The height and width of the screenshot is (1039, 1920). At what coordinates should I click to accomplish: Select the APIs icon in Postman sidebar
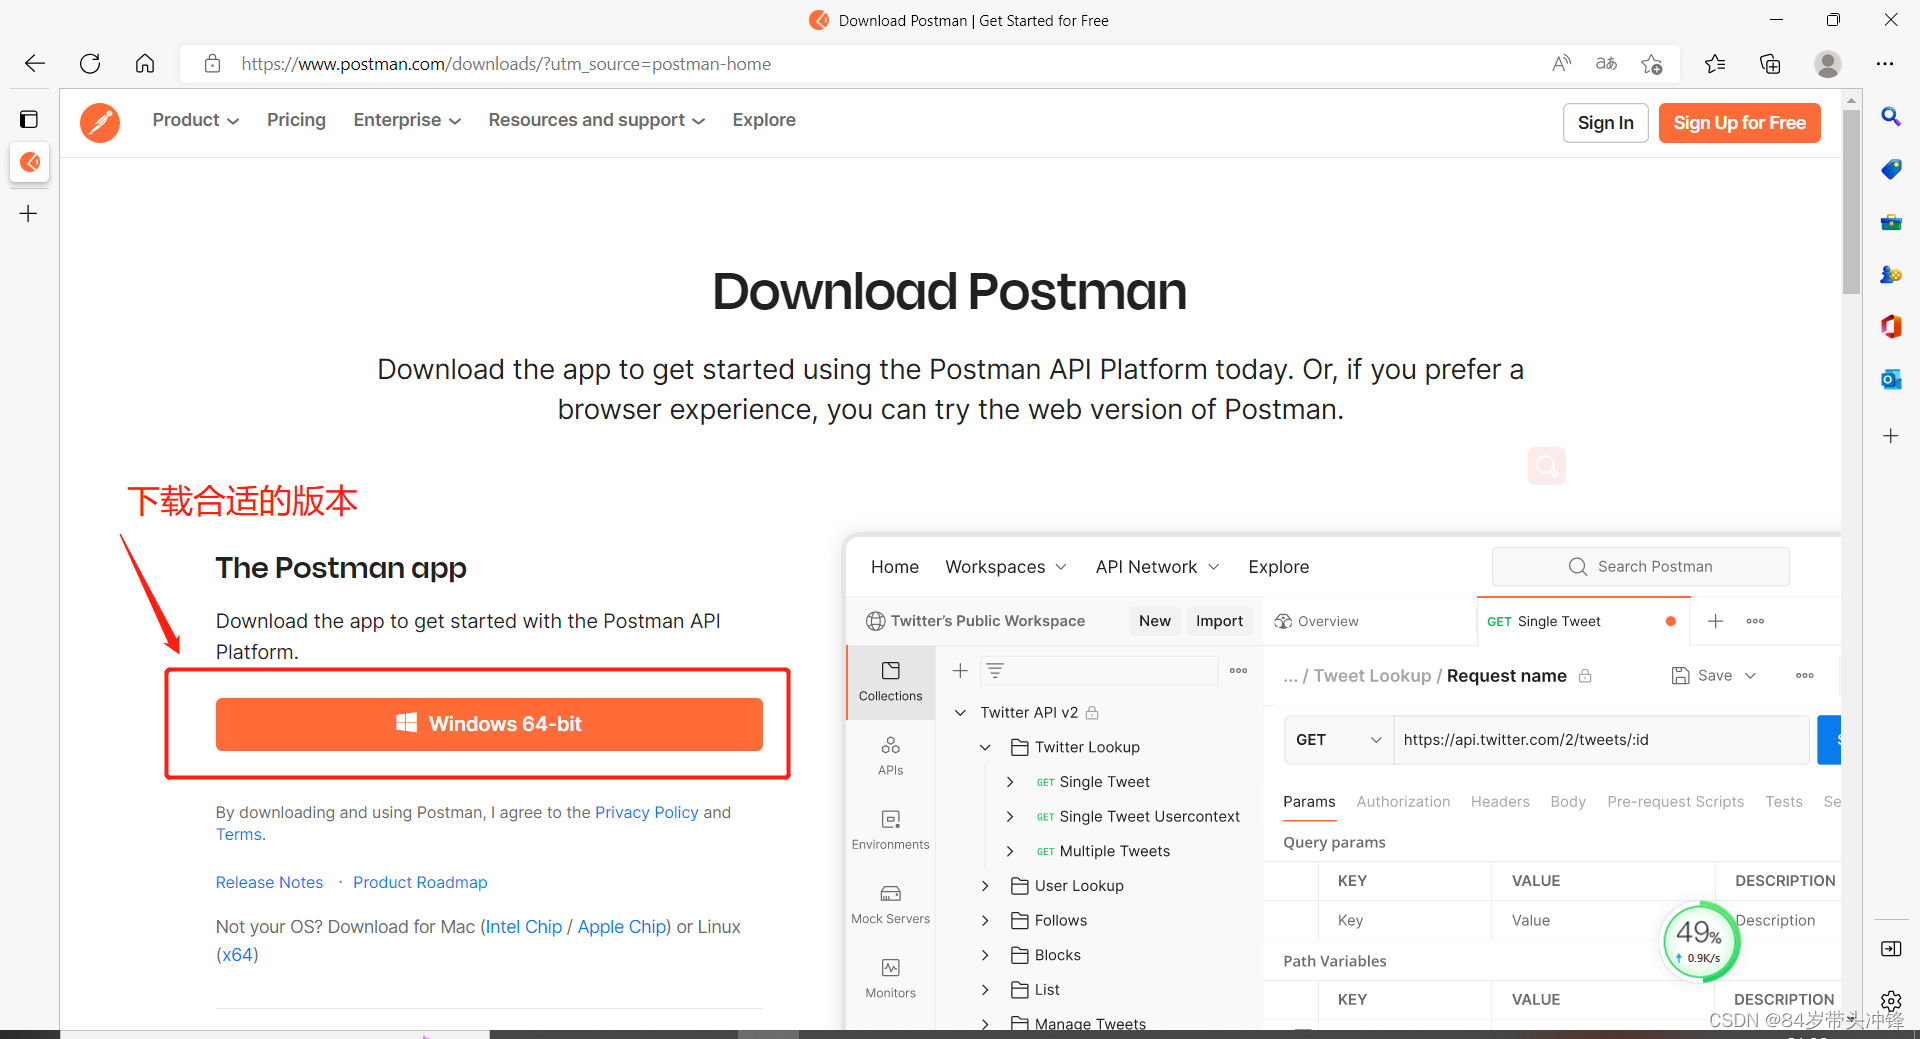pyautogui.click(x=889, y=753)
